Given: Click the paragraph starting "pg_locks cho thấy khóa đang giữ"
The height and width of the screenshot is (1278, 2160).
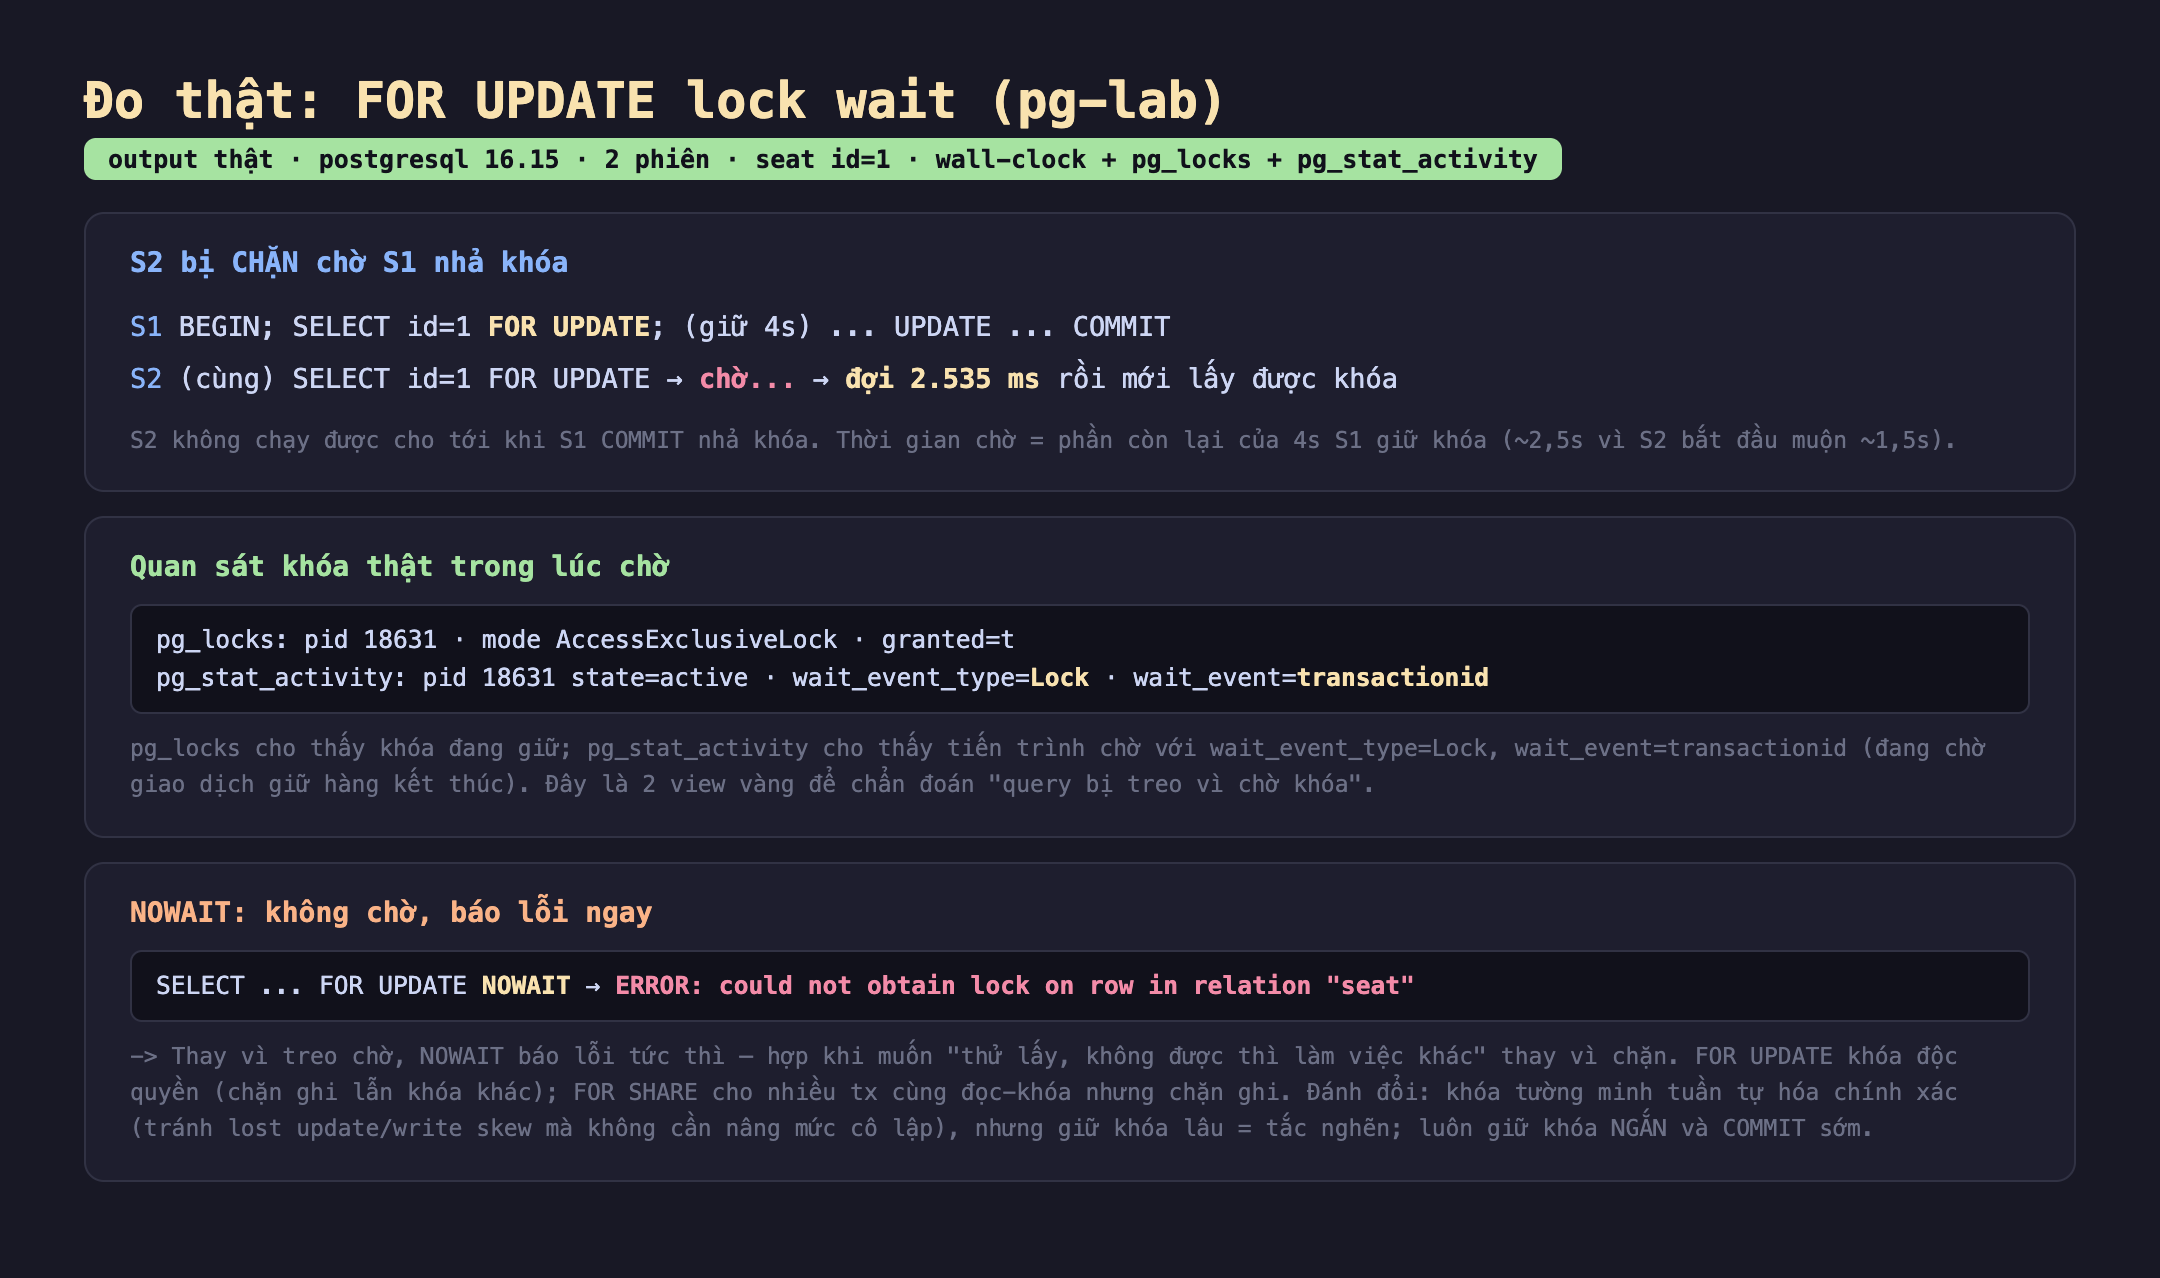Looking at the screenshot, I should coord(1057,766).
